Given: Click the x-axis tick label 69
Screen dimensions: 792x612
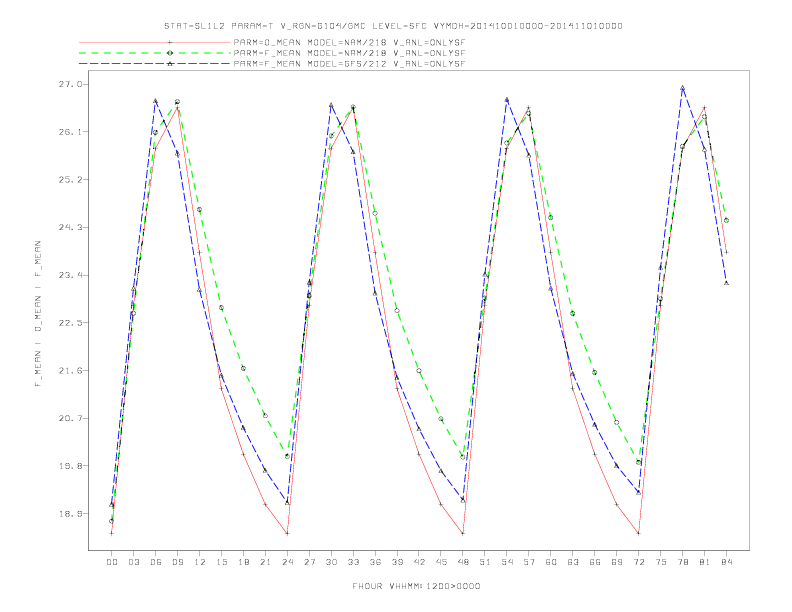Looking at the screenshot, I should 617,562.
